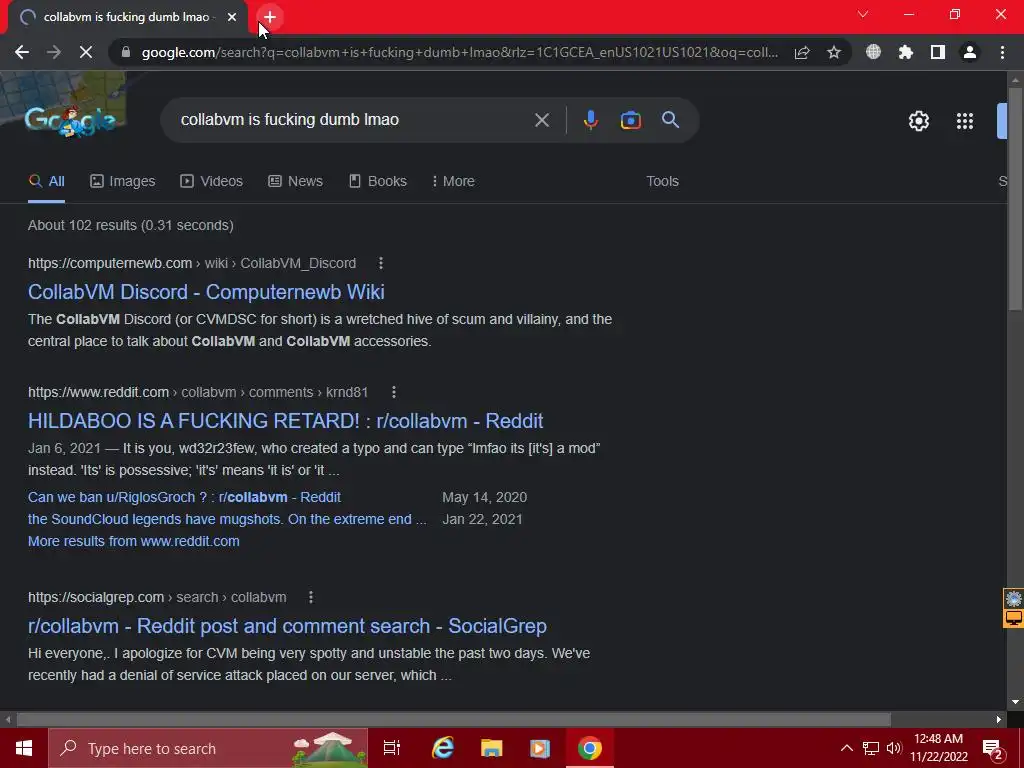Open search Tools options
This screenshot has height=768, width=1024.
point(662,182)
